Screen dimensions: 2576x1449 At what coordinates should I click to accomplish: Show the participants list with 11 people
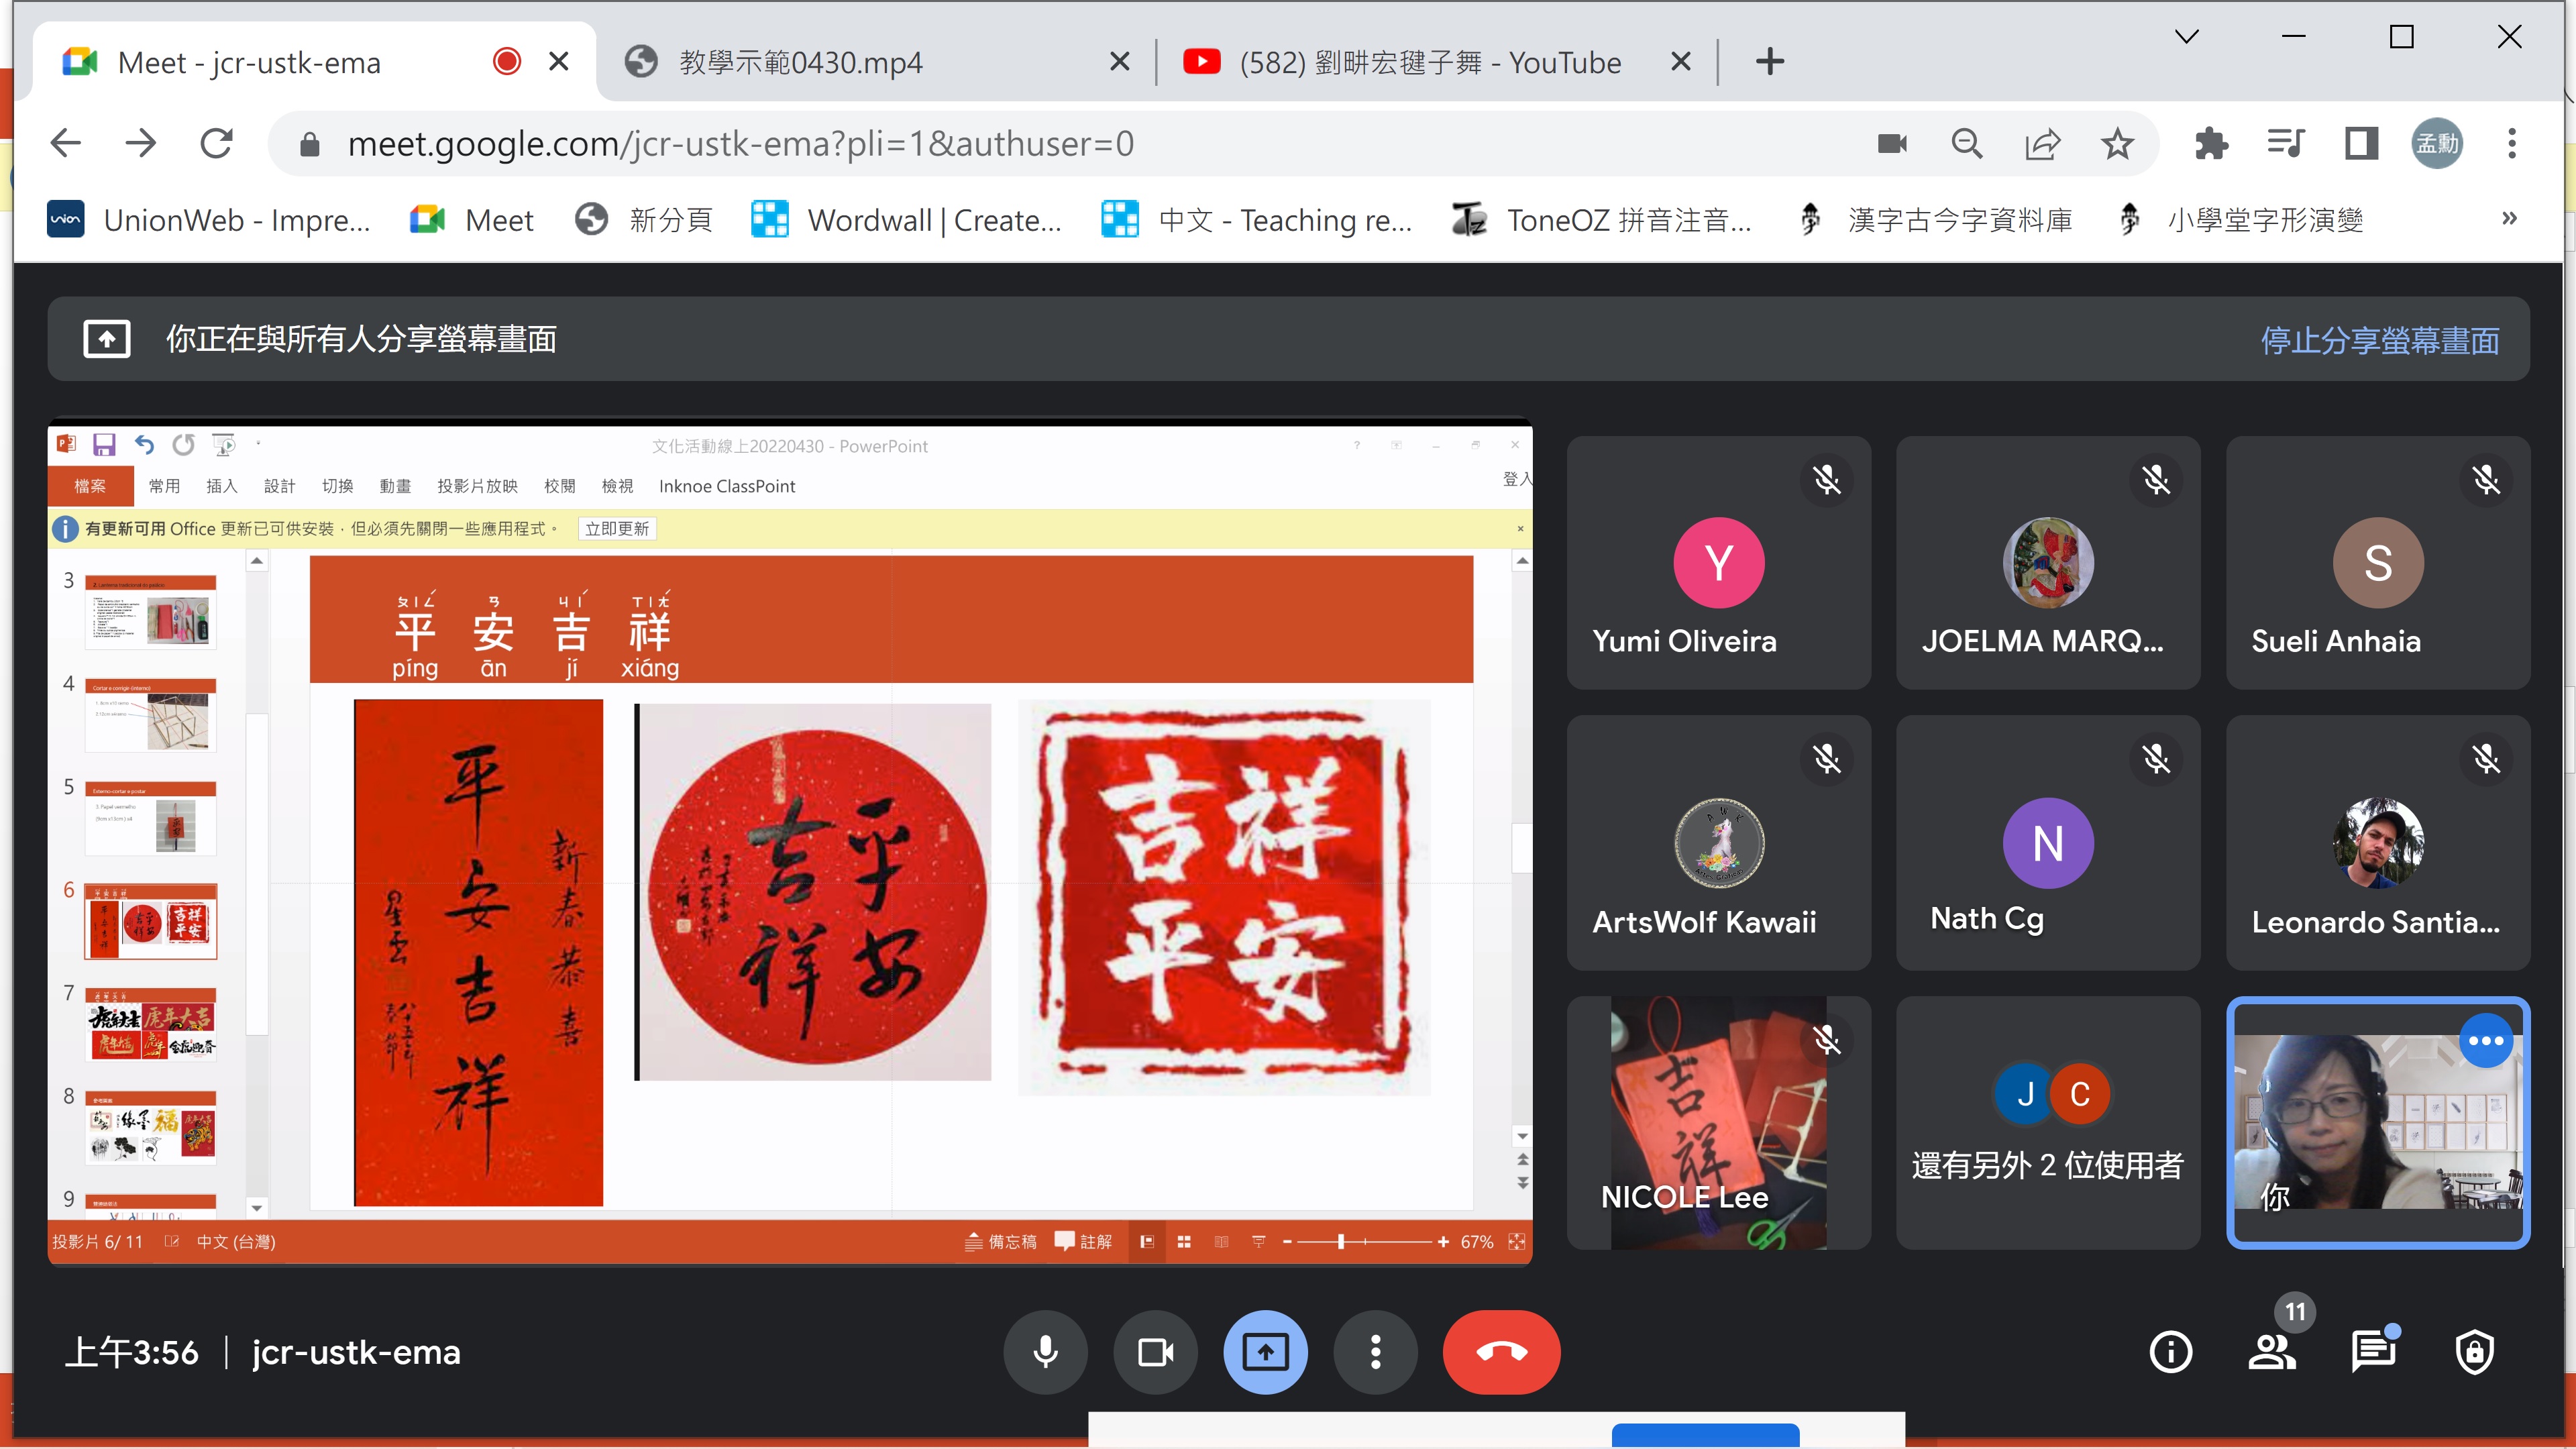[2272, 1352]
